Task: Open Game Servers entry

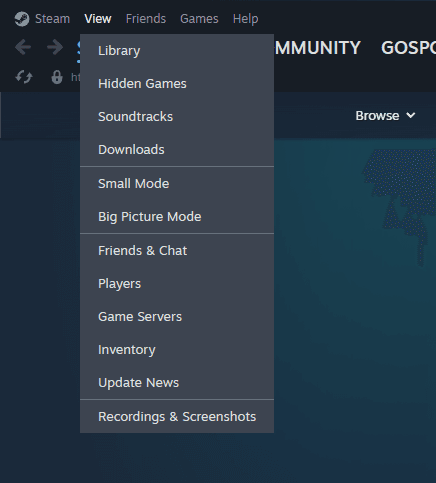Action: (177, 317)
